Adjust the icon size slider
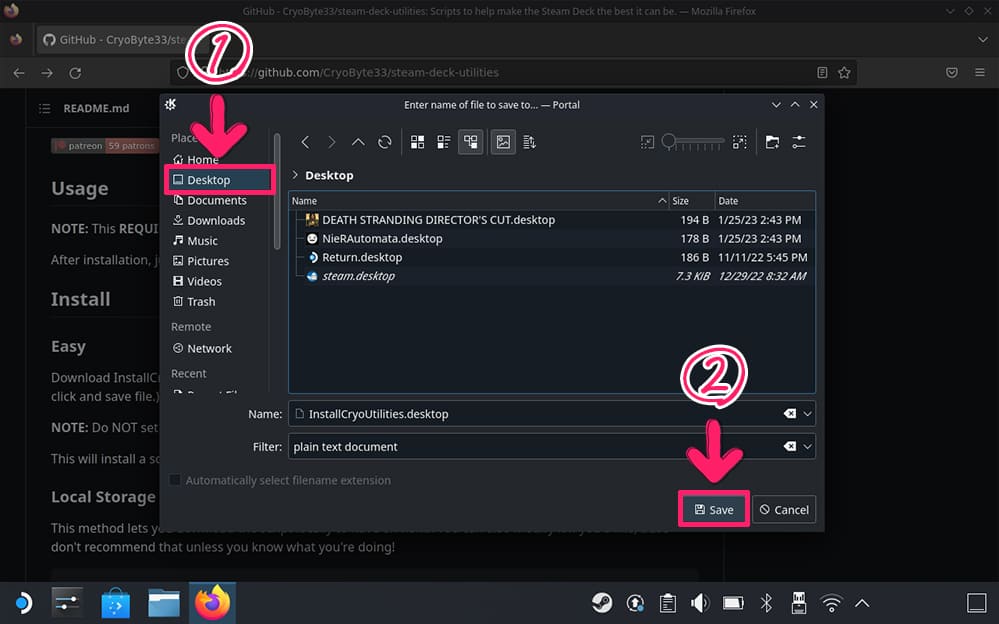 [x=693, y=141]
